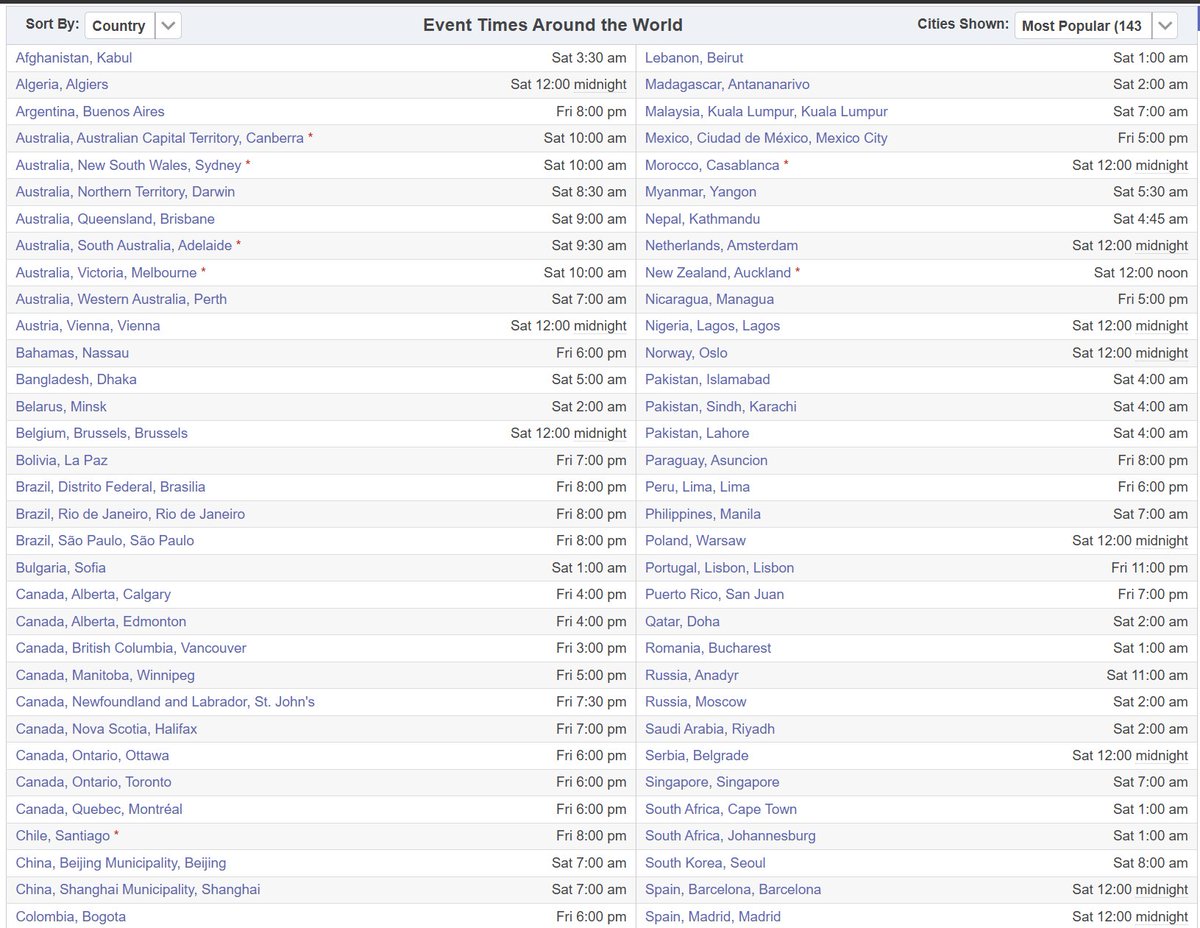1200x928 pixels.
Task: Open the Canada, Manitoba, Winnipeg link
Action: [x=105, y=675]
